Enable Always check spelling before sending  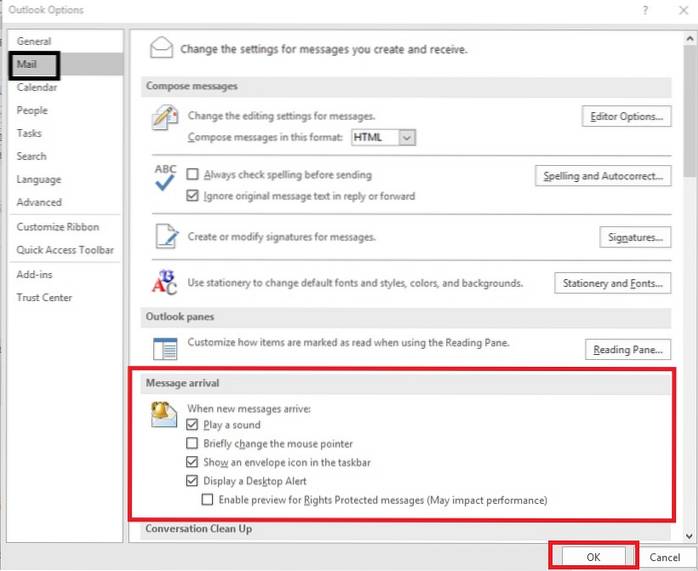193,175
